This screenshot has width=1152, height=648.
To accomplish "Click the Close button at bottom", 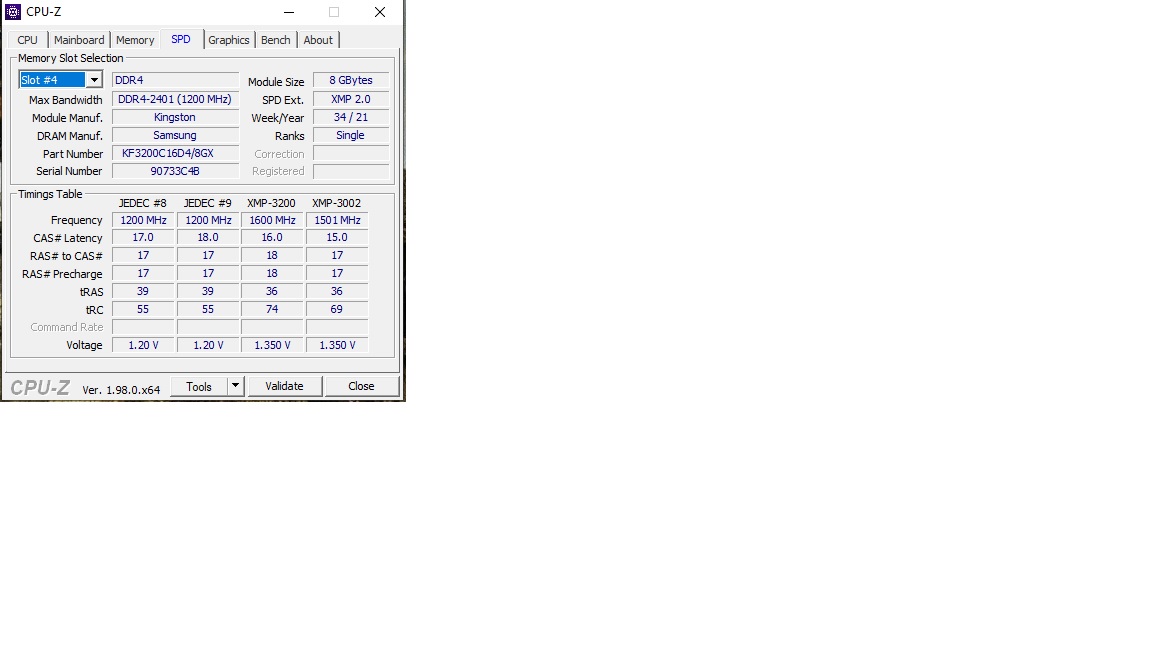I will 361,386.
